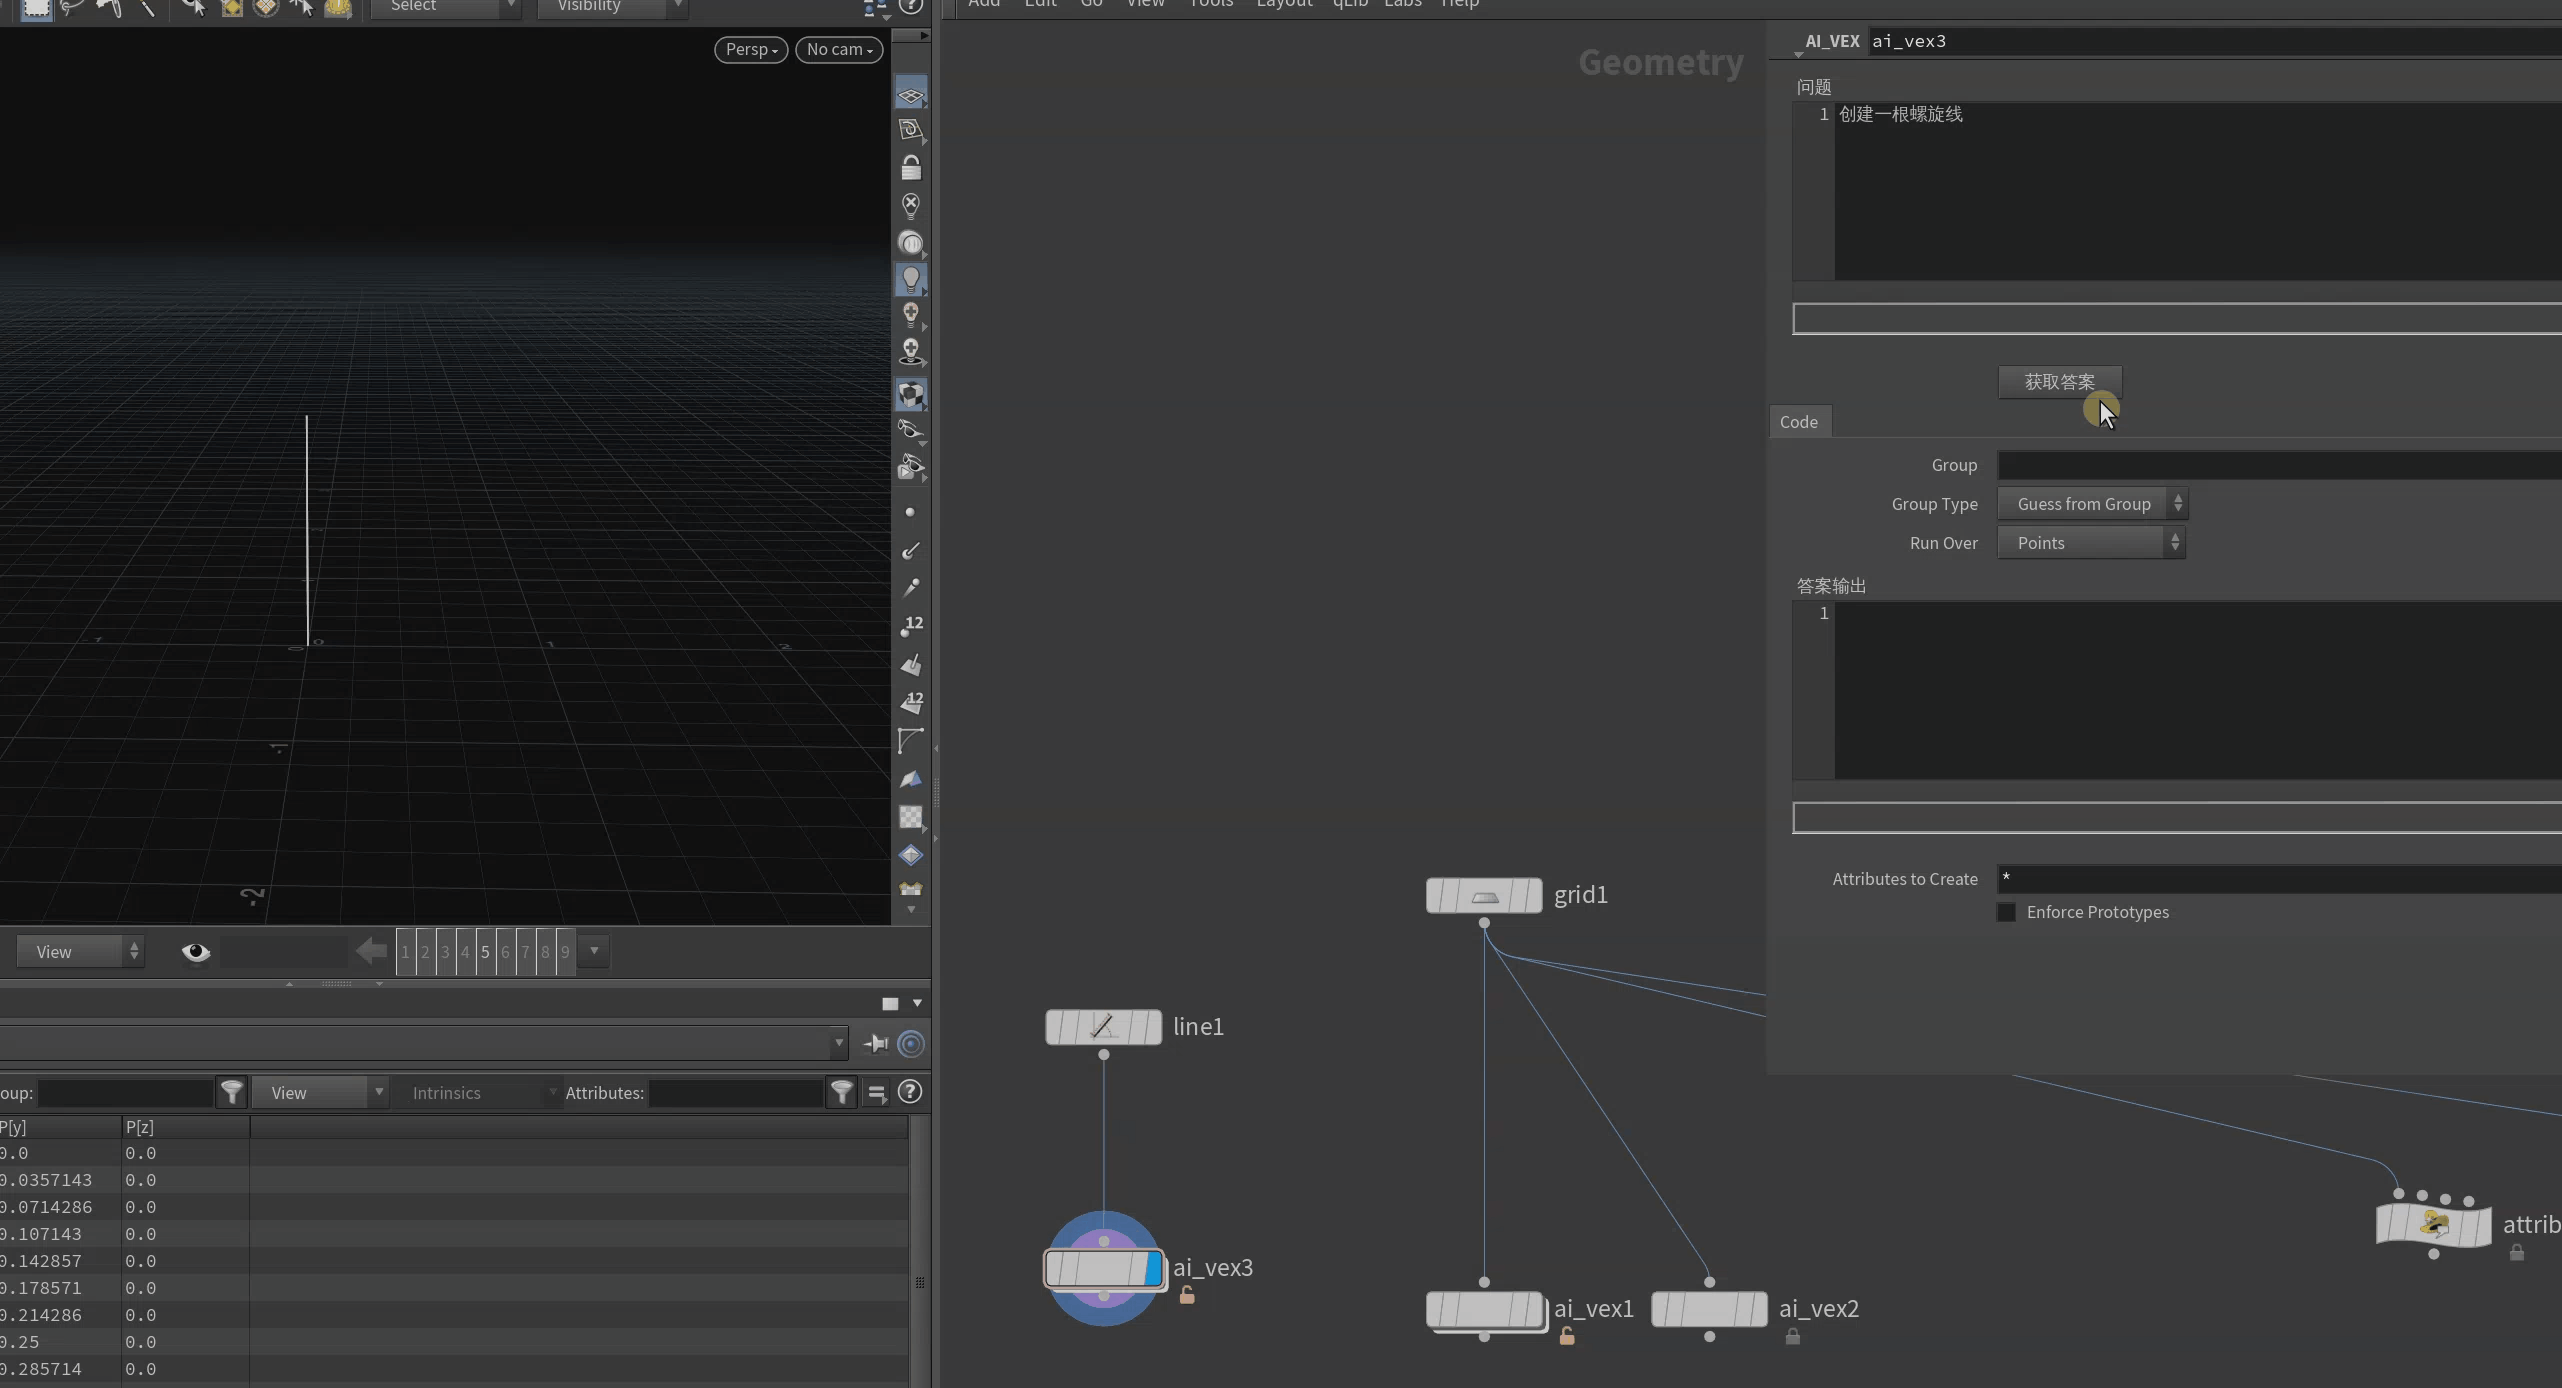Click the ai_vex3 node display flag
Image resolution: width=2562 pixels, height=1388 pixels.
pyautogui.click(x=1152, y=1269)
